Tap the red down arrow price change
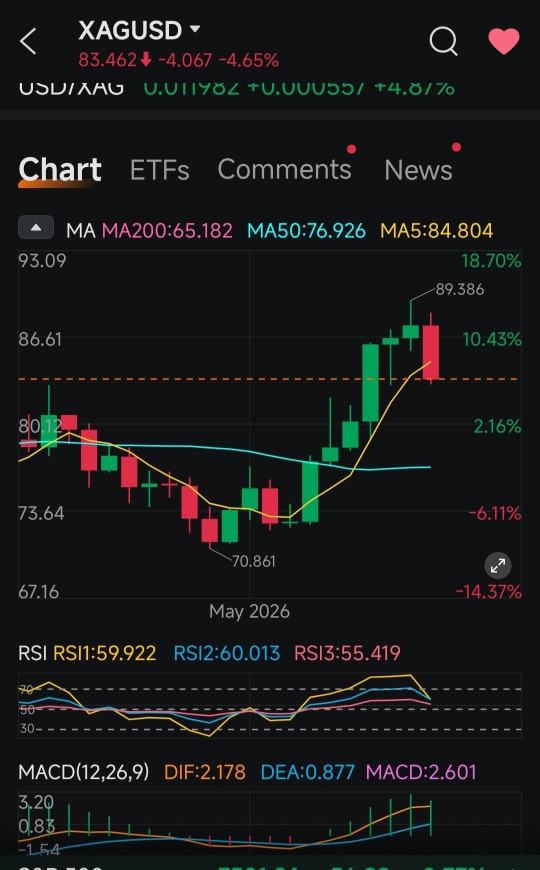540x870 pixels. point(145,59)
